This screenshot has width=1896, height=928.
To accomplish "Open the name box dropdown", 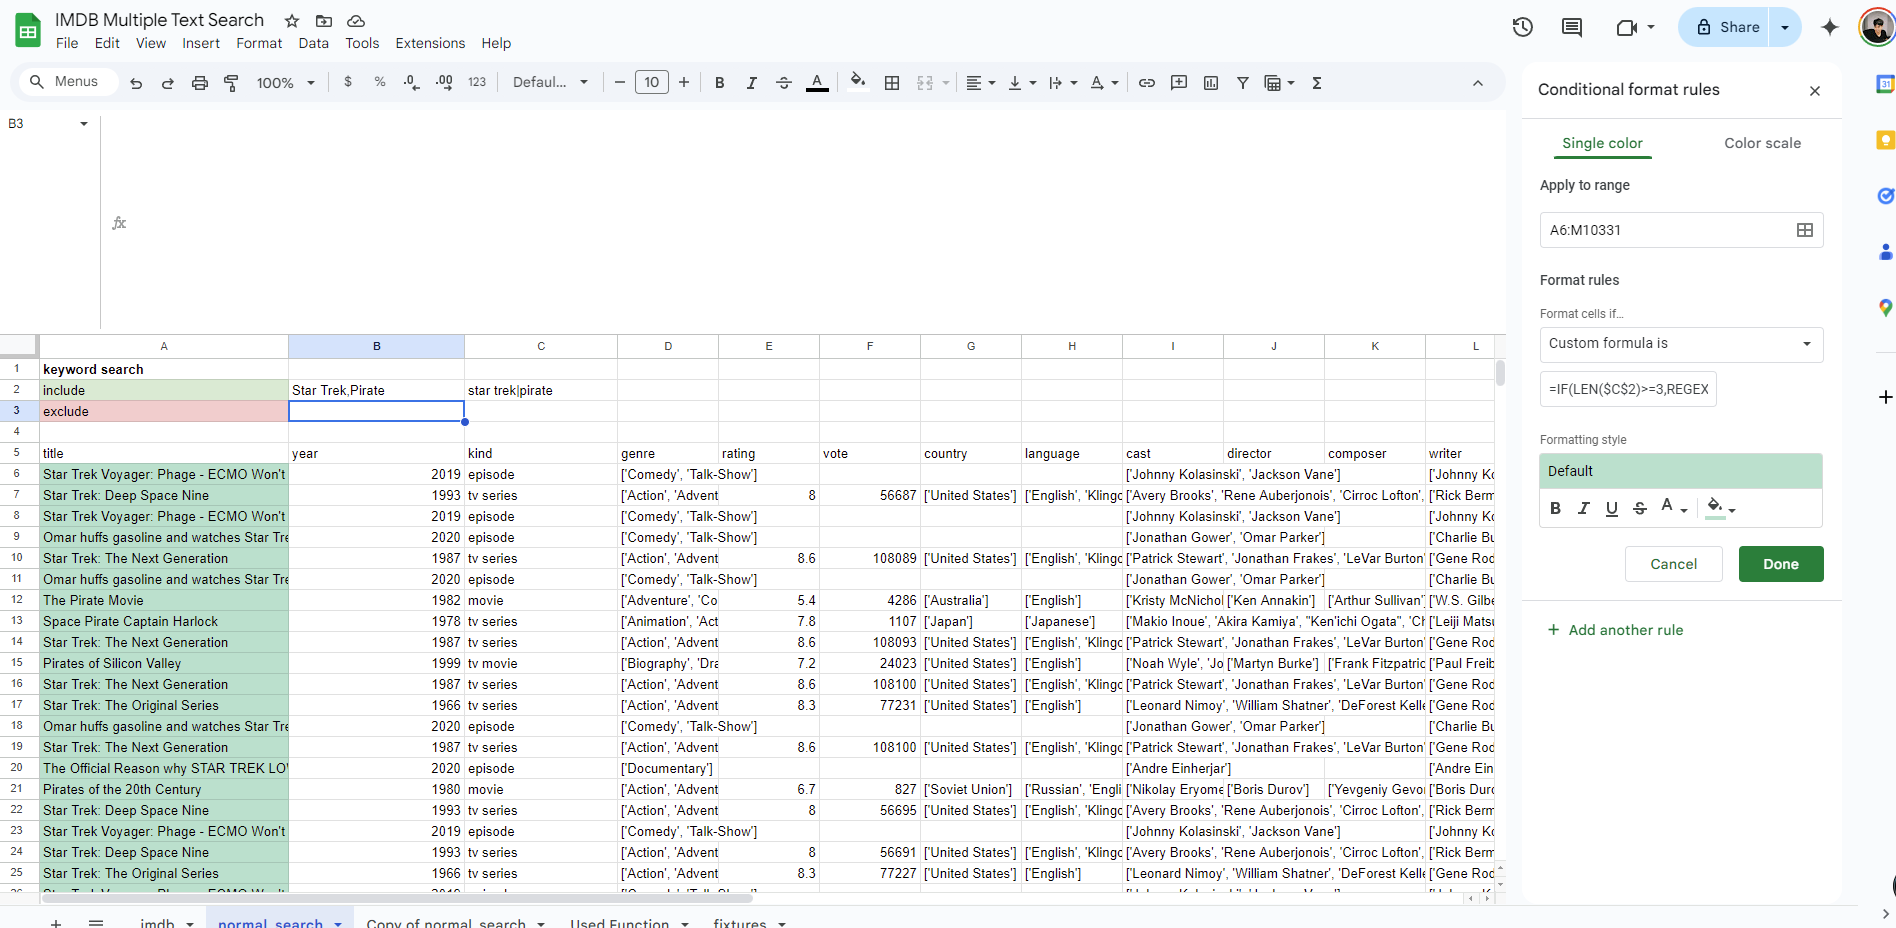I will click(x=84, y=124).
